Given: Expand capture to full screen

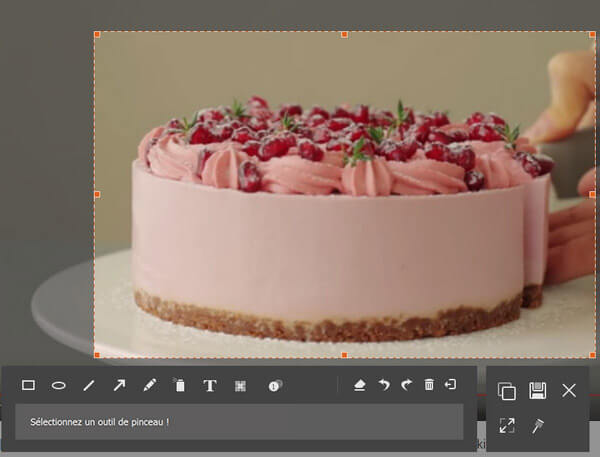Looking at the screenshot, I should (x=507, y=426).
